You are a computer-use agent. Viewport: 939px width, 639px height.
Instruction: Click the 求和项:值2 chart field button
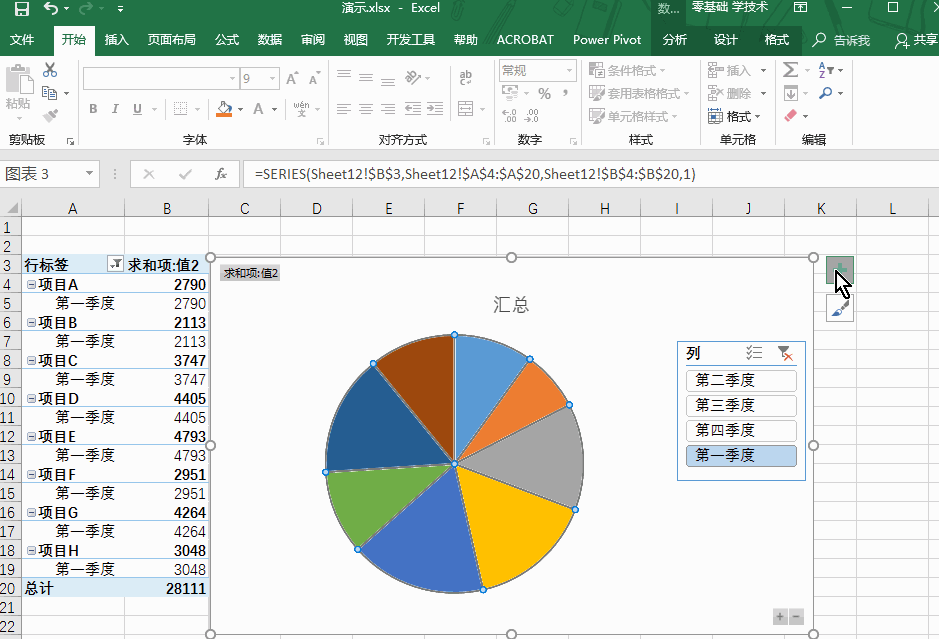tap(250, 273)
